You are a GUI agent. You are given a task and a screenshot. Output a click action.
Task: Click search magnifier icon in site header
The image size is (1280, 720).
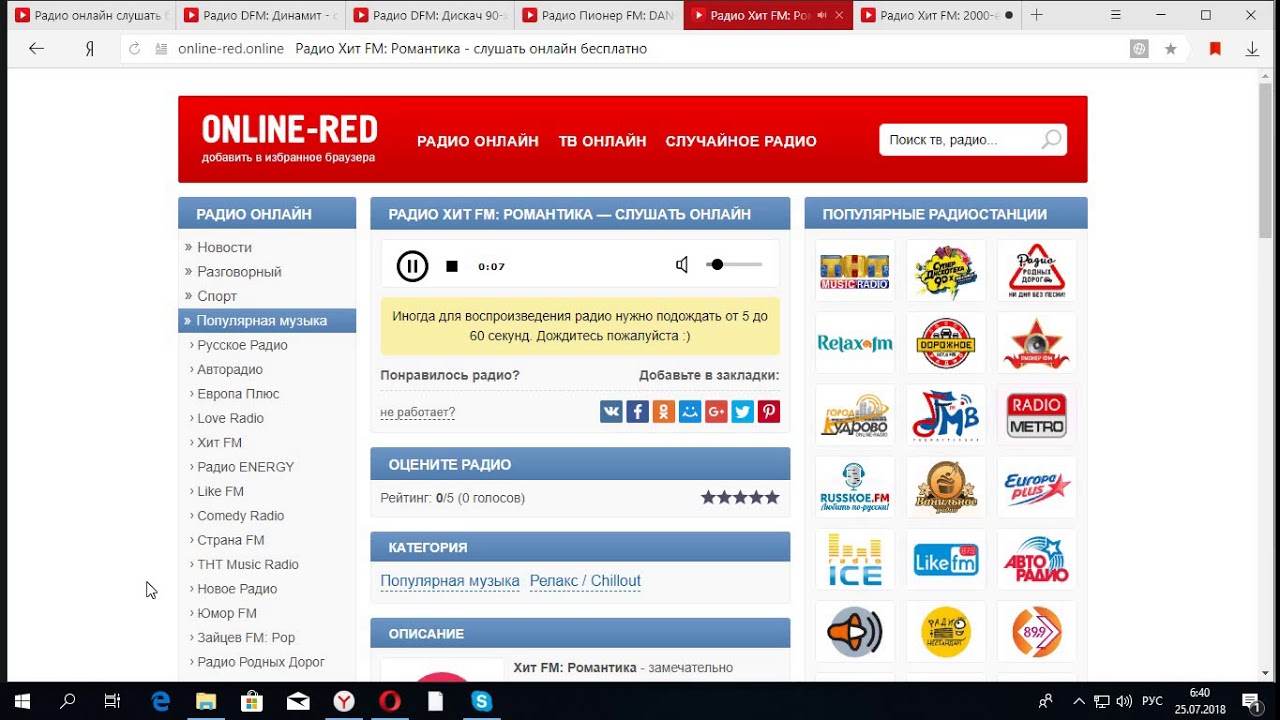(1051, 140)
